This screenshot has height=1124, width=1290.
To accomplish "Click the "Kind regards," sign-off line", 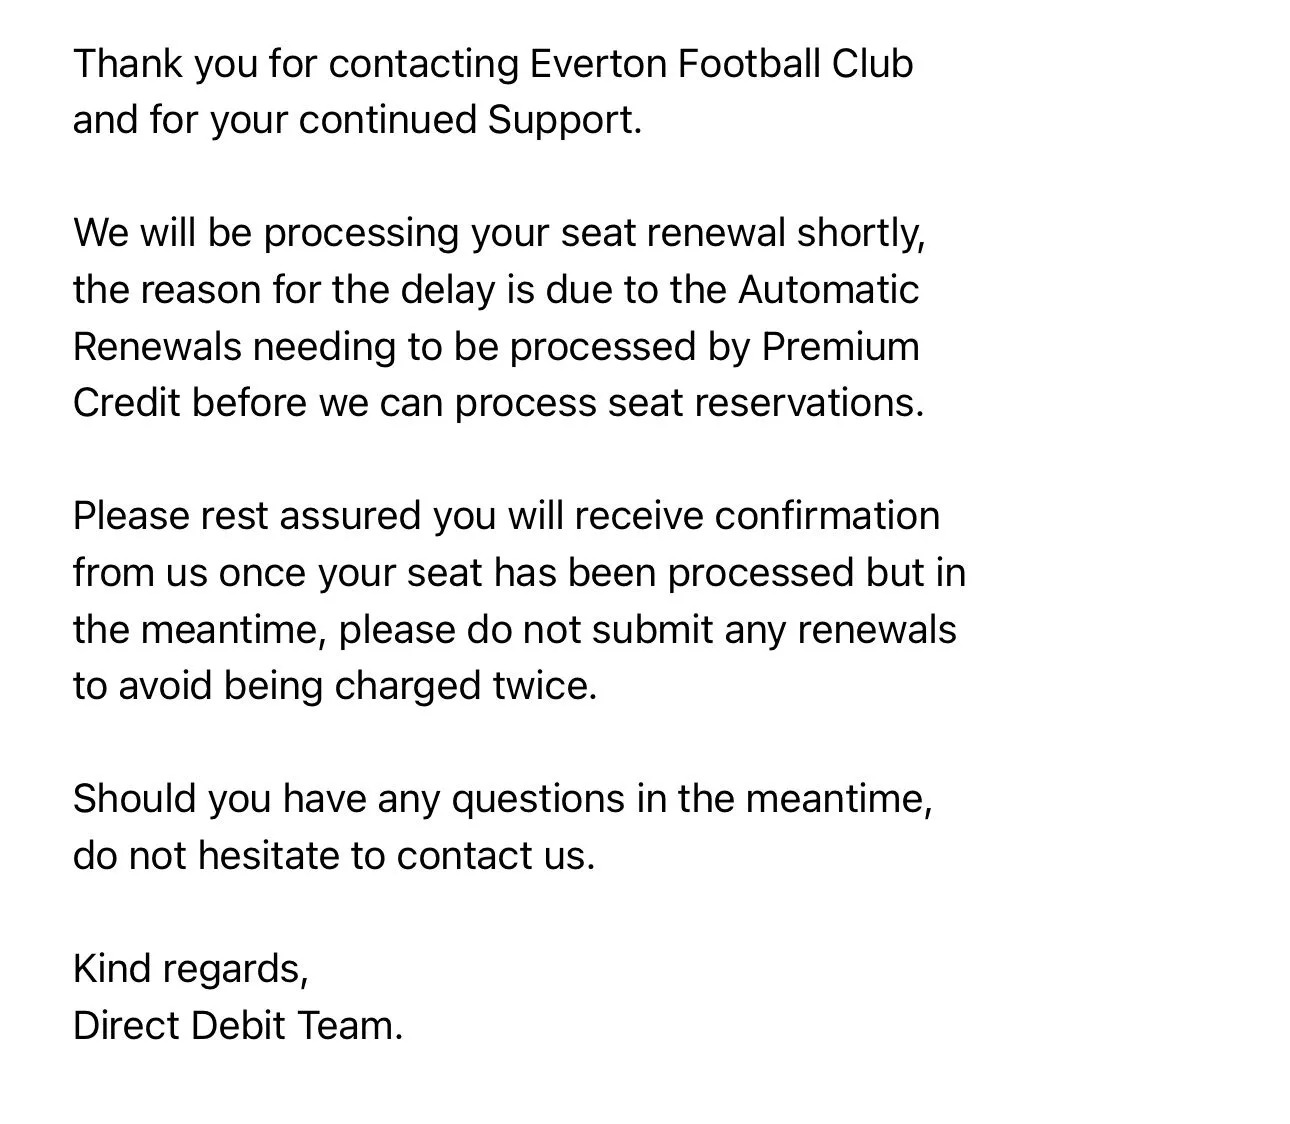I will tap(190, 969).
